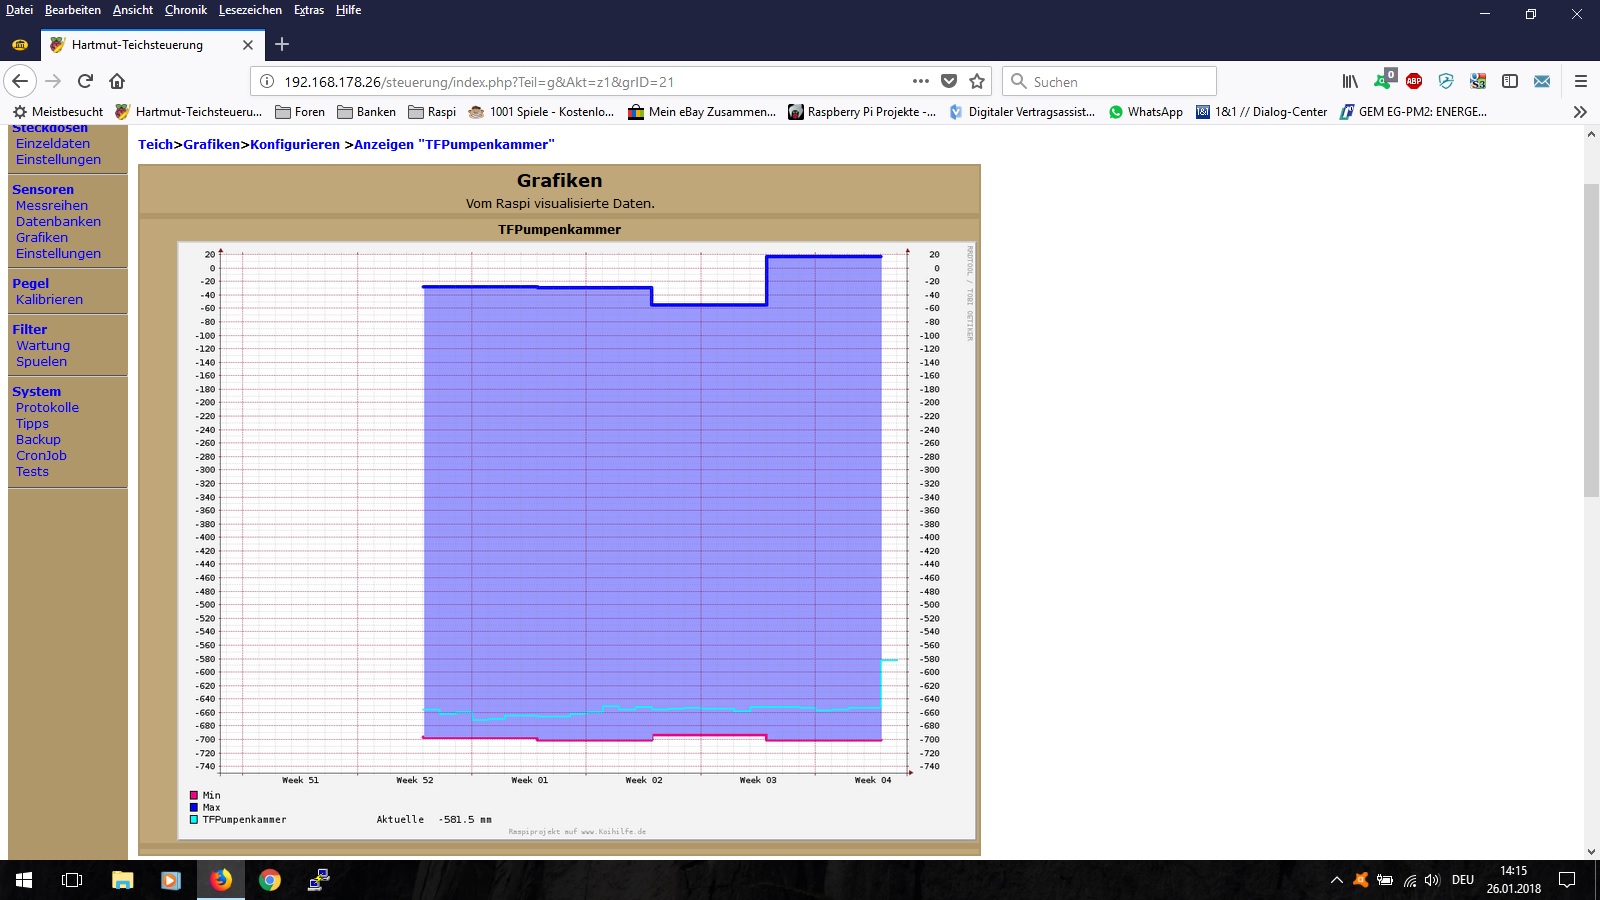Image resolution: width=1600 pixels, height=900 pixels.
Task: Click the browser reload button
Action: 86,81
